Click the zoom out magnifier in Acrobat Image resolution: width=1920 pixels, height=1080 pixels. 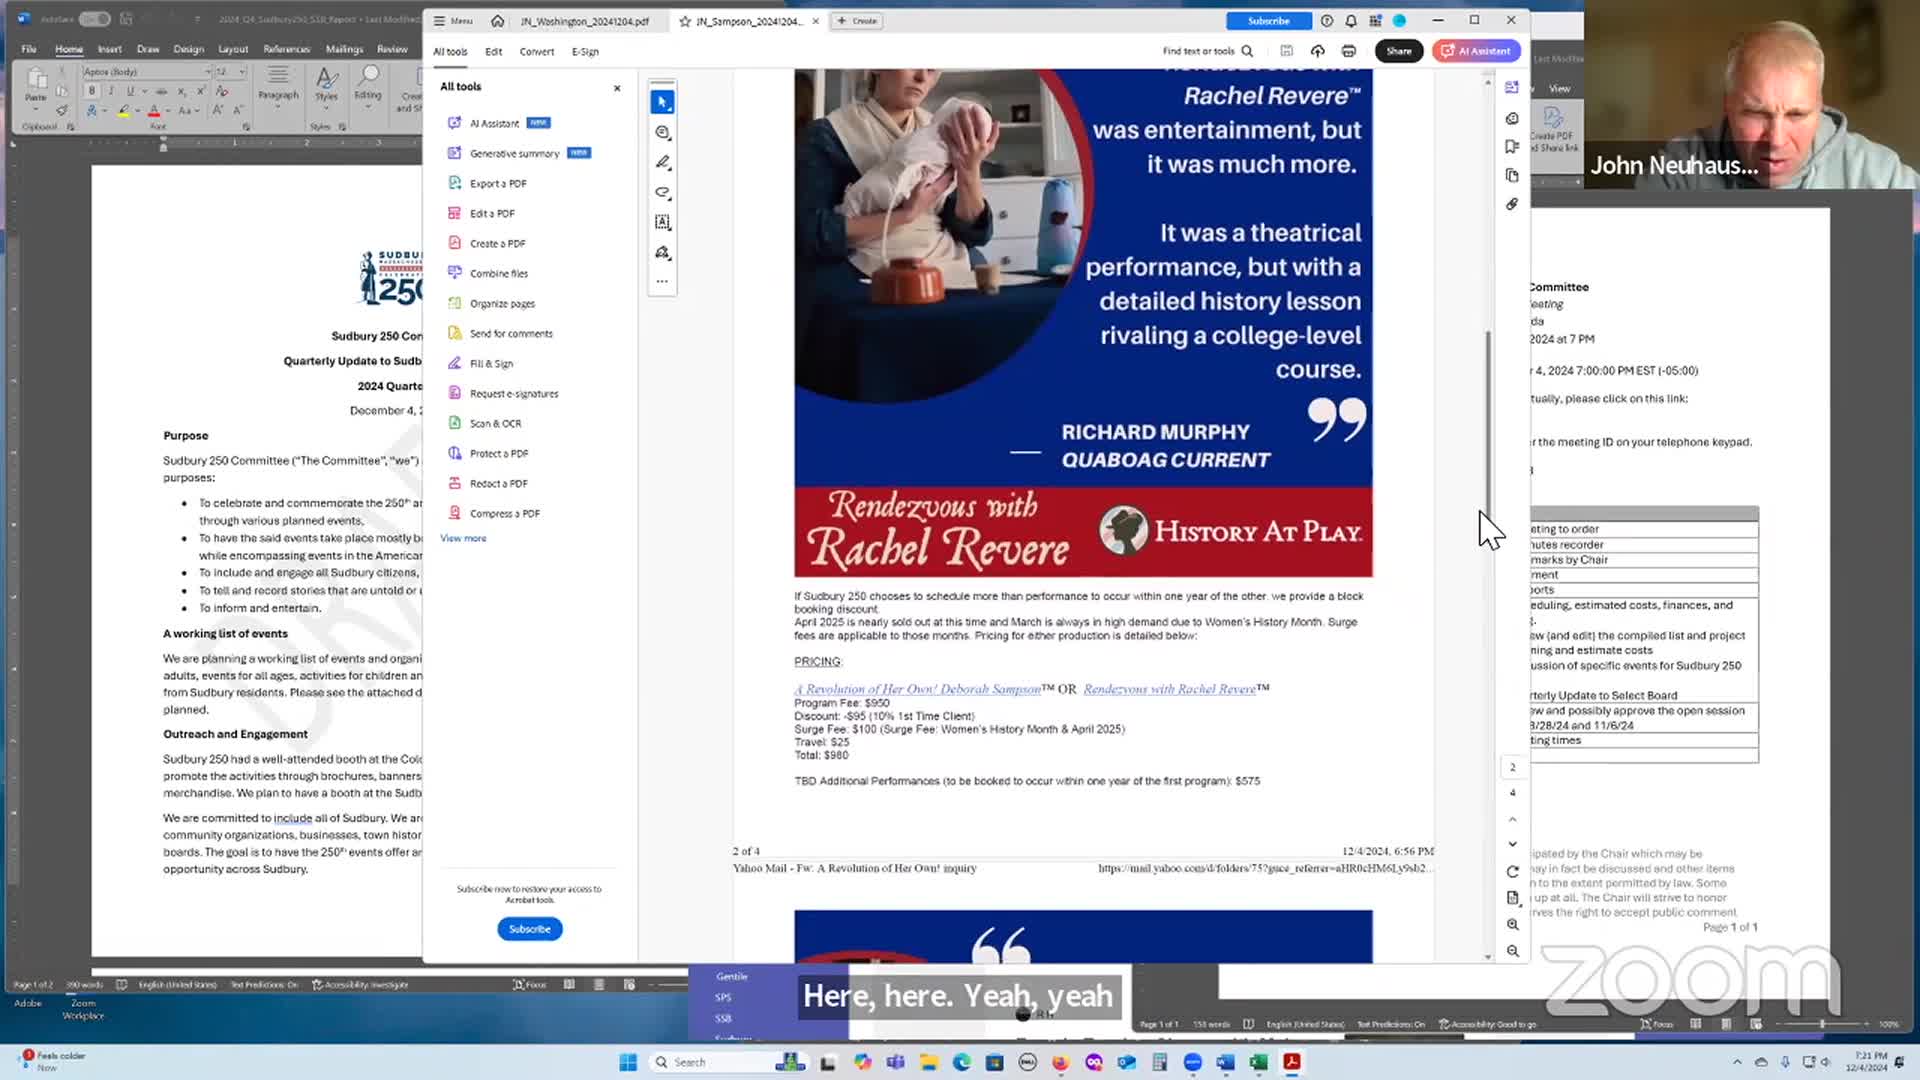[x=1513, y=951]
